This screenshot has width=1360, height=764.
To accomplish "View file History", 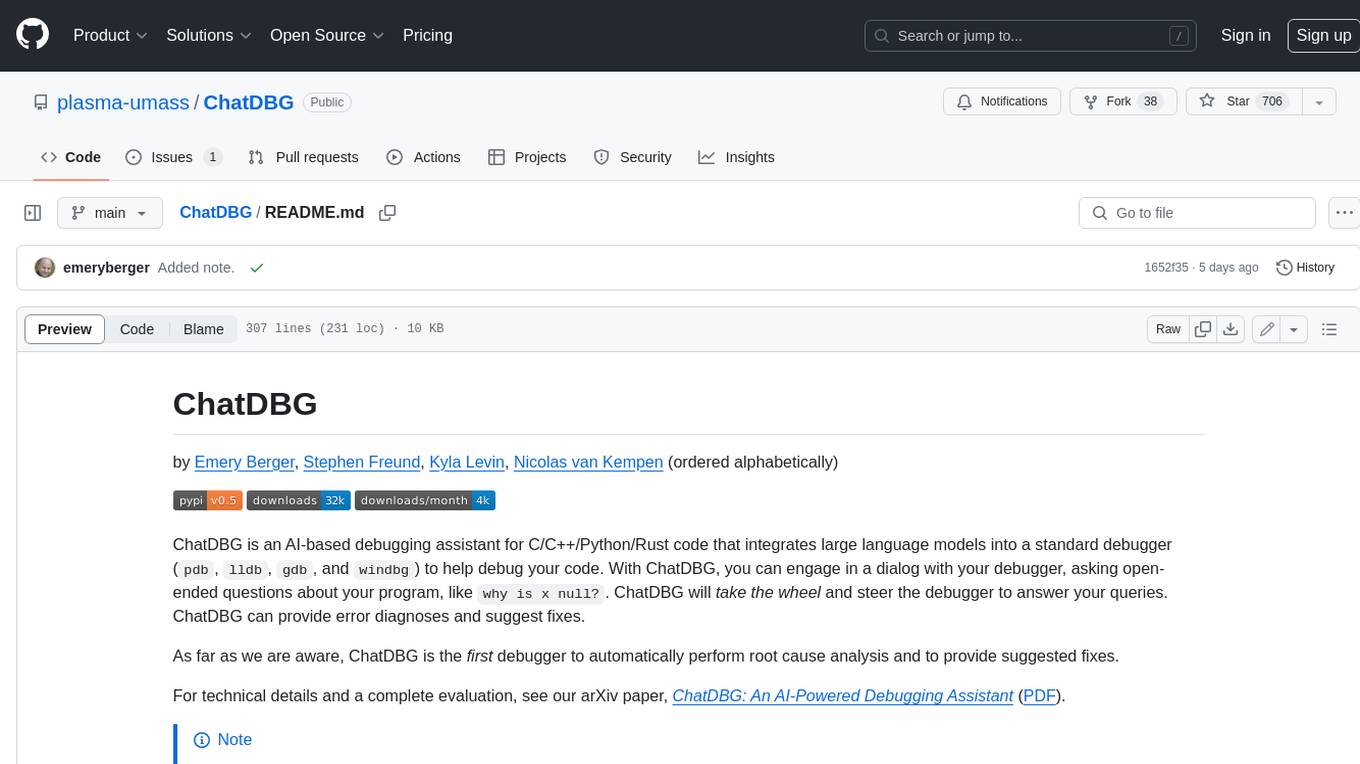I will click(x=1305, y=268).
